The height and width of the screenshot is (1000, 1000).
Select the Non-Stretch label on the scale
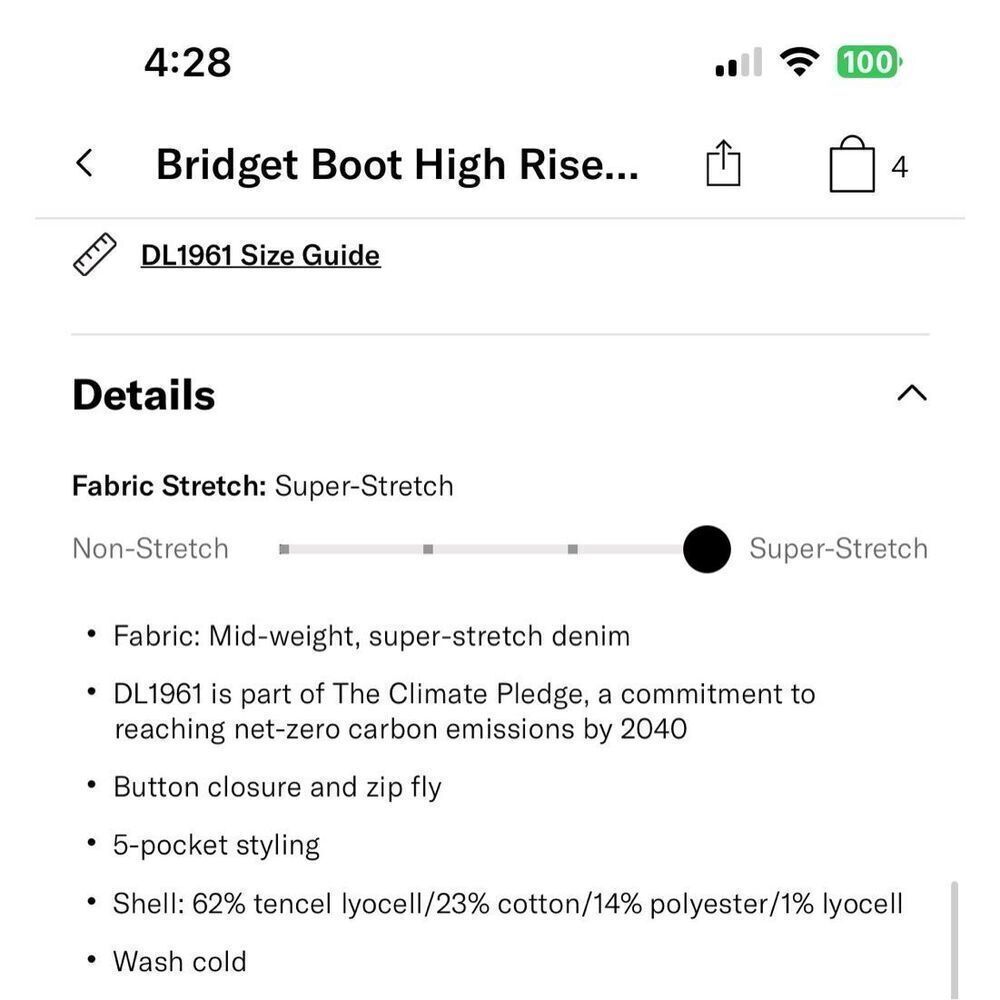pyautogui.click(x=150, y=548)
